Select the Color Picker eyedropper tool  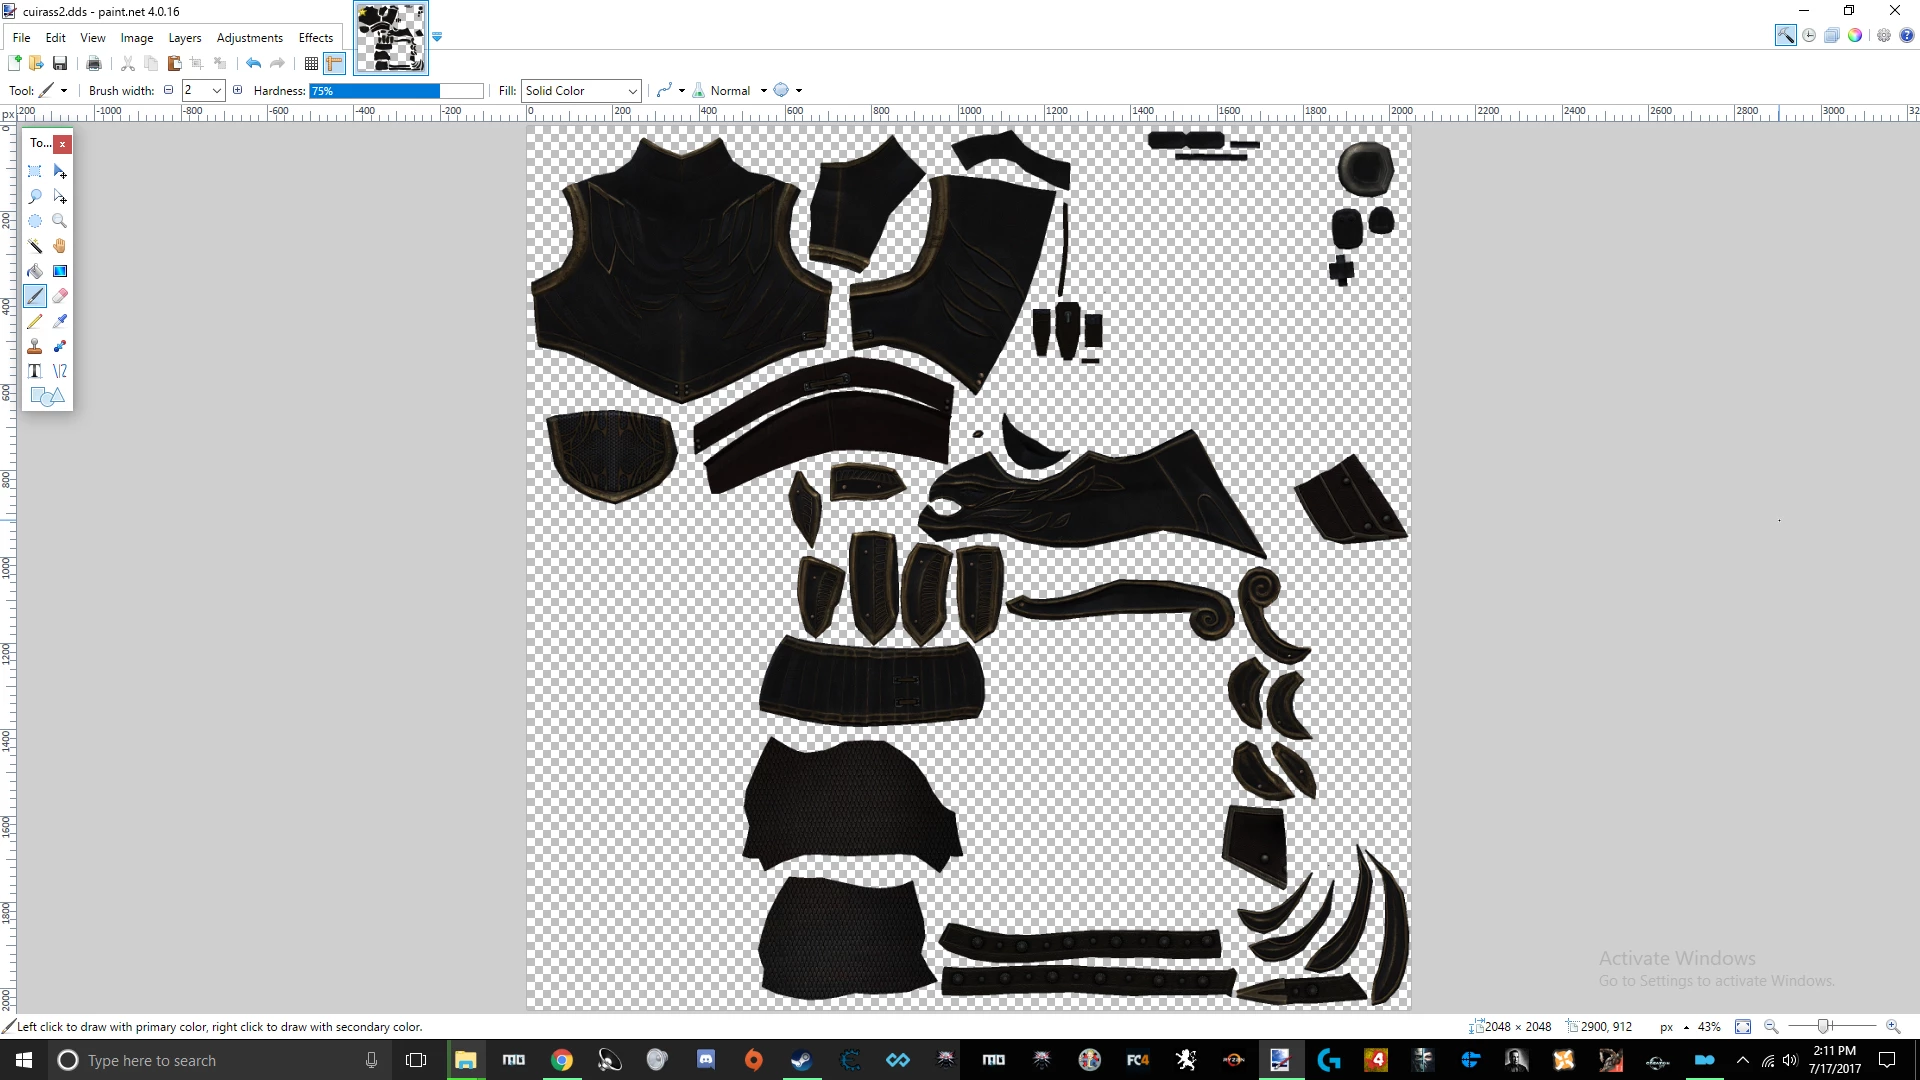point(60,321)
